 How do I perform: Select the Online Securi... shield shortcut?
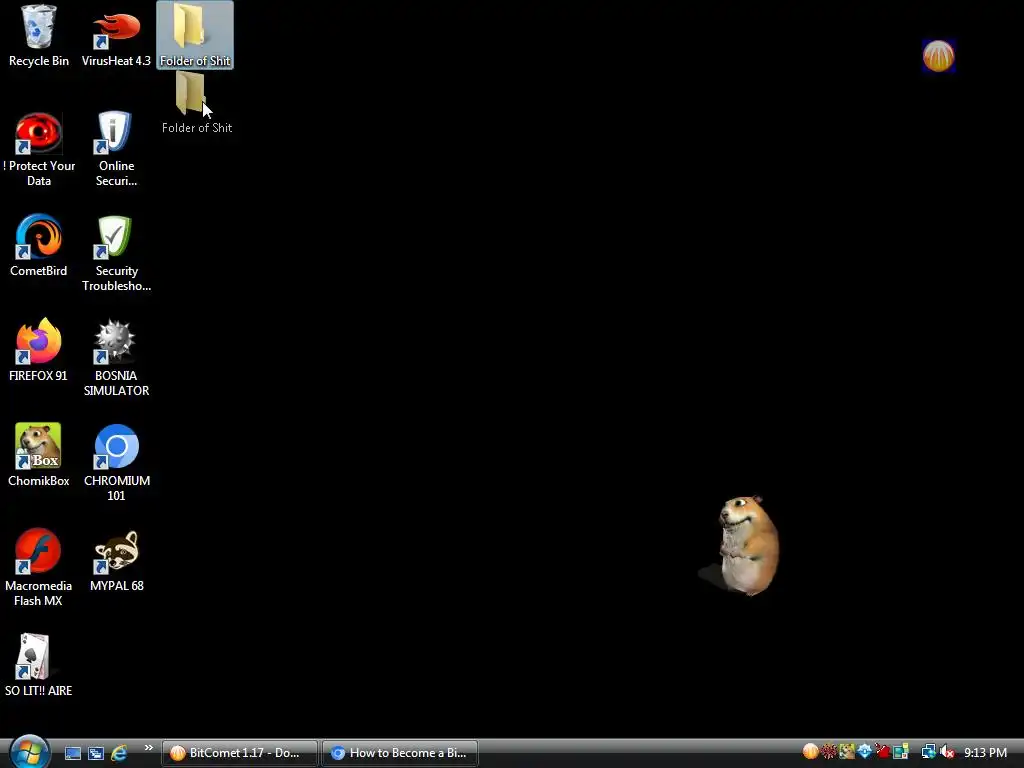tap(116, 149)
